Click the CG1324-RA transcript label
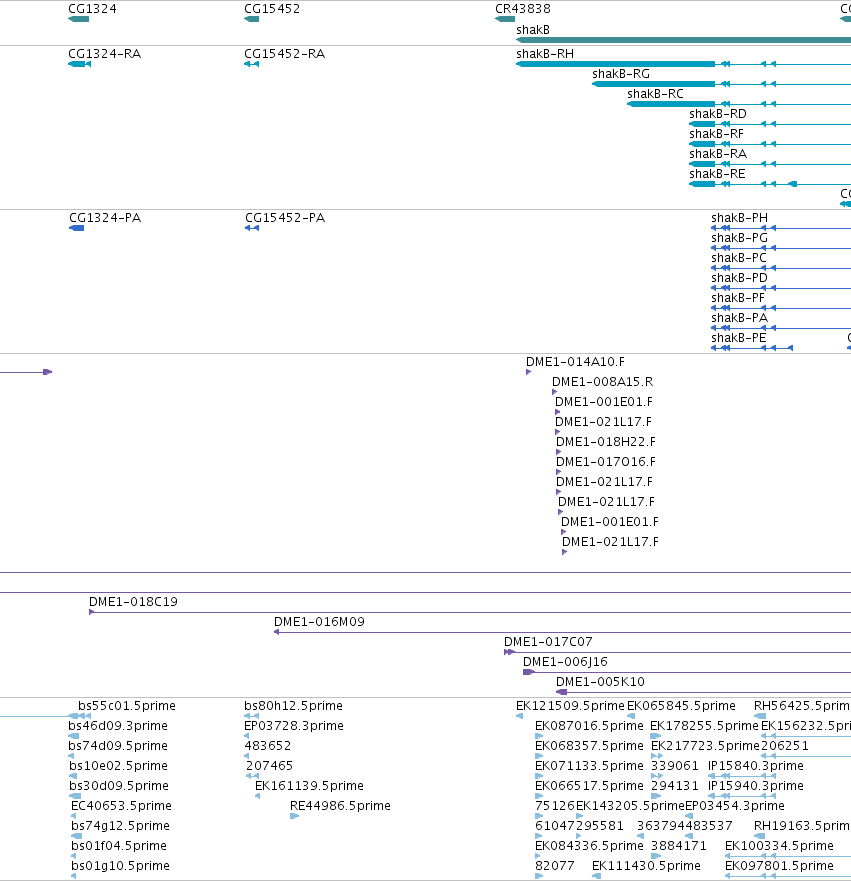The width and height of the screenshot is (851, 881). pos(104,54)
